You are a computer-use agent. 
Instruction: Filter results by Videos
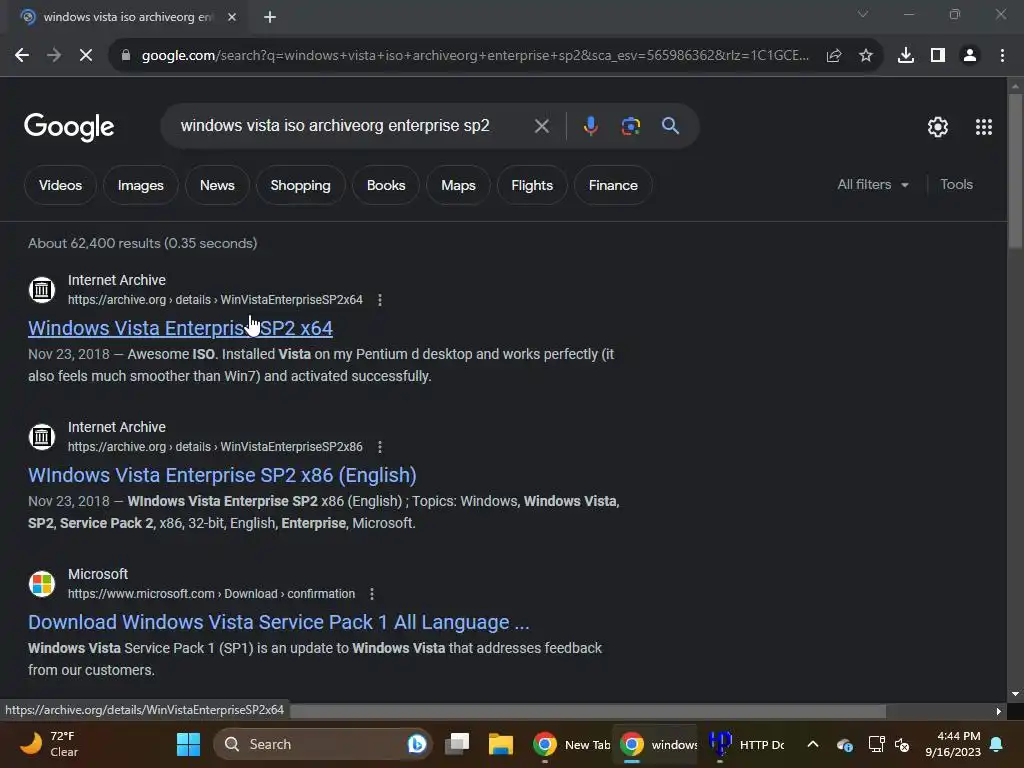pos(60,185)
